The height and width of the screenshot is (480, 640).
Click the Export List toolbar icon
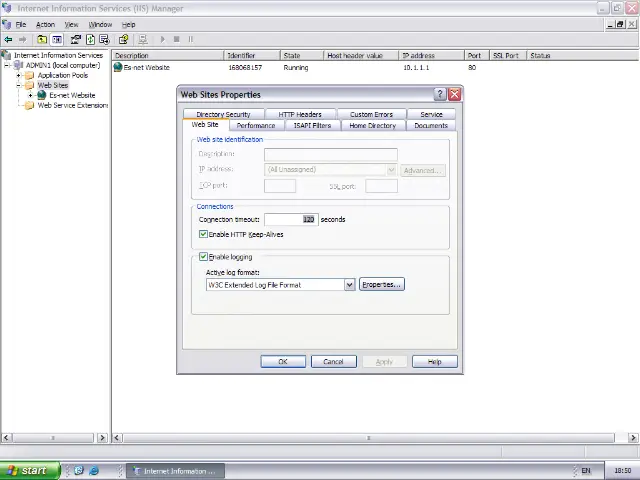point(104,40)
